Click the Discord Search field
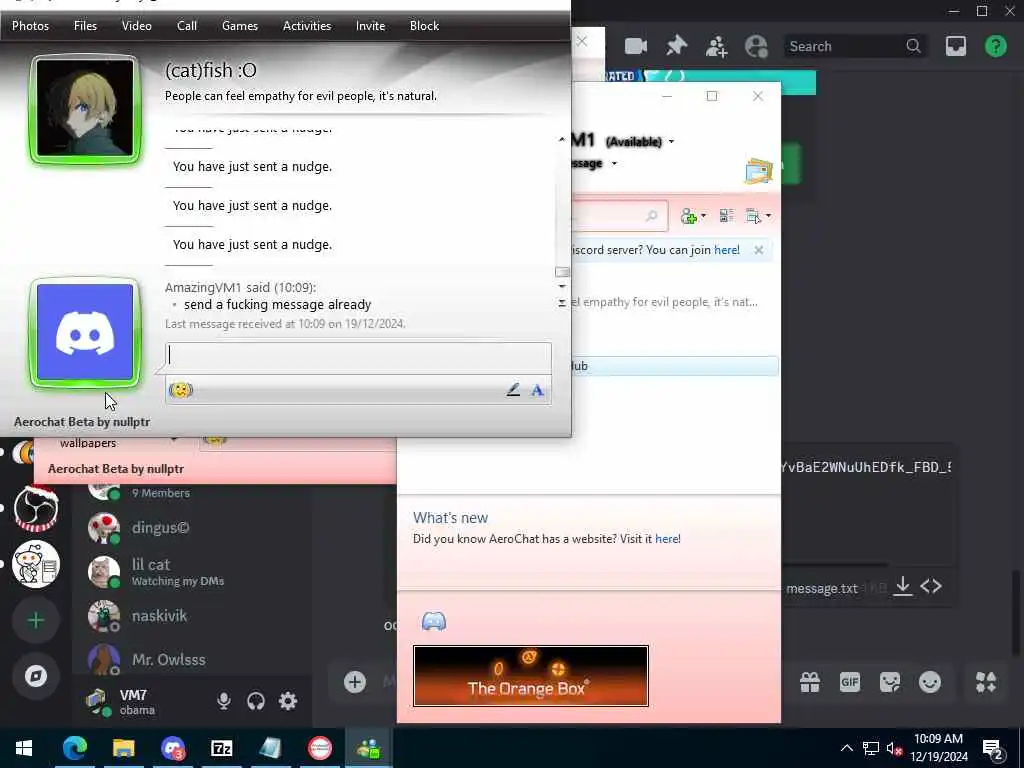 [x=855, y=46]
